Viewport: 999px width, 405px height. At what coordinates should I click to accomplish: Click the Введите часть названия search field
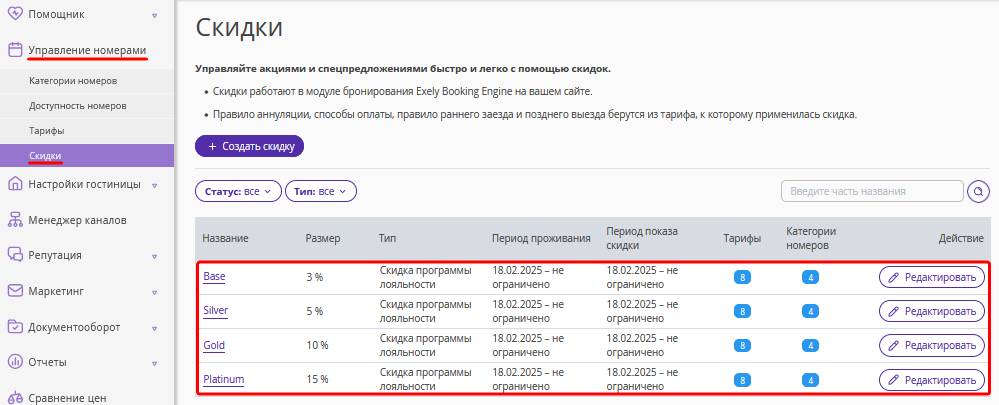pyautogui.click(x=872, y=191)
